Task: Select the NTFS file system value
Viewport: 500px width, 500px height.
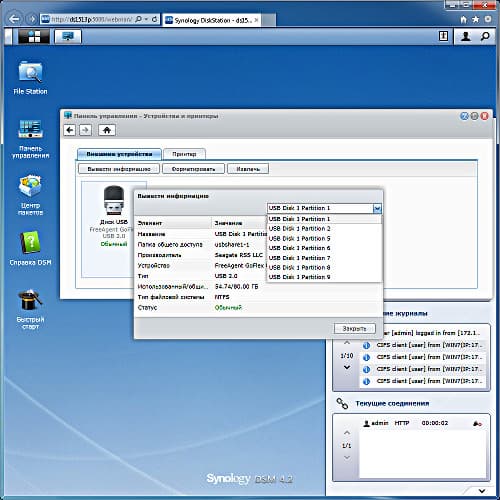Action: (x=222, y=297)
